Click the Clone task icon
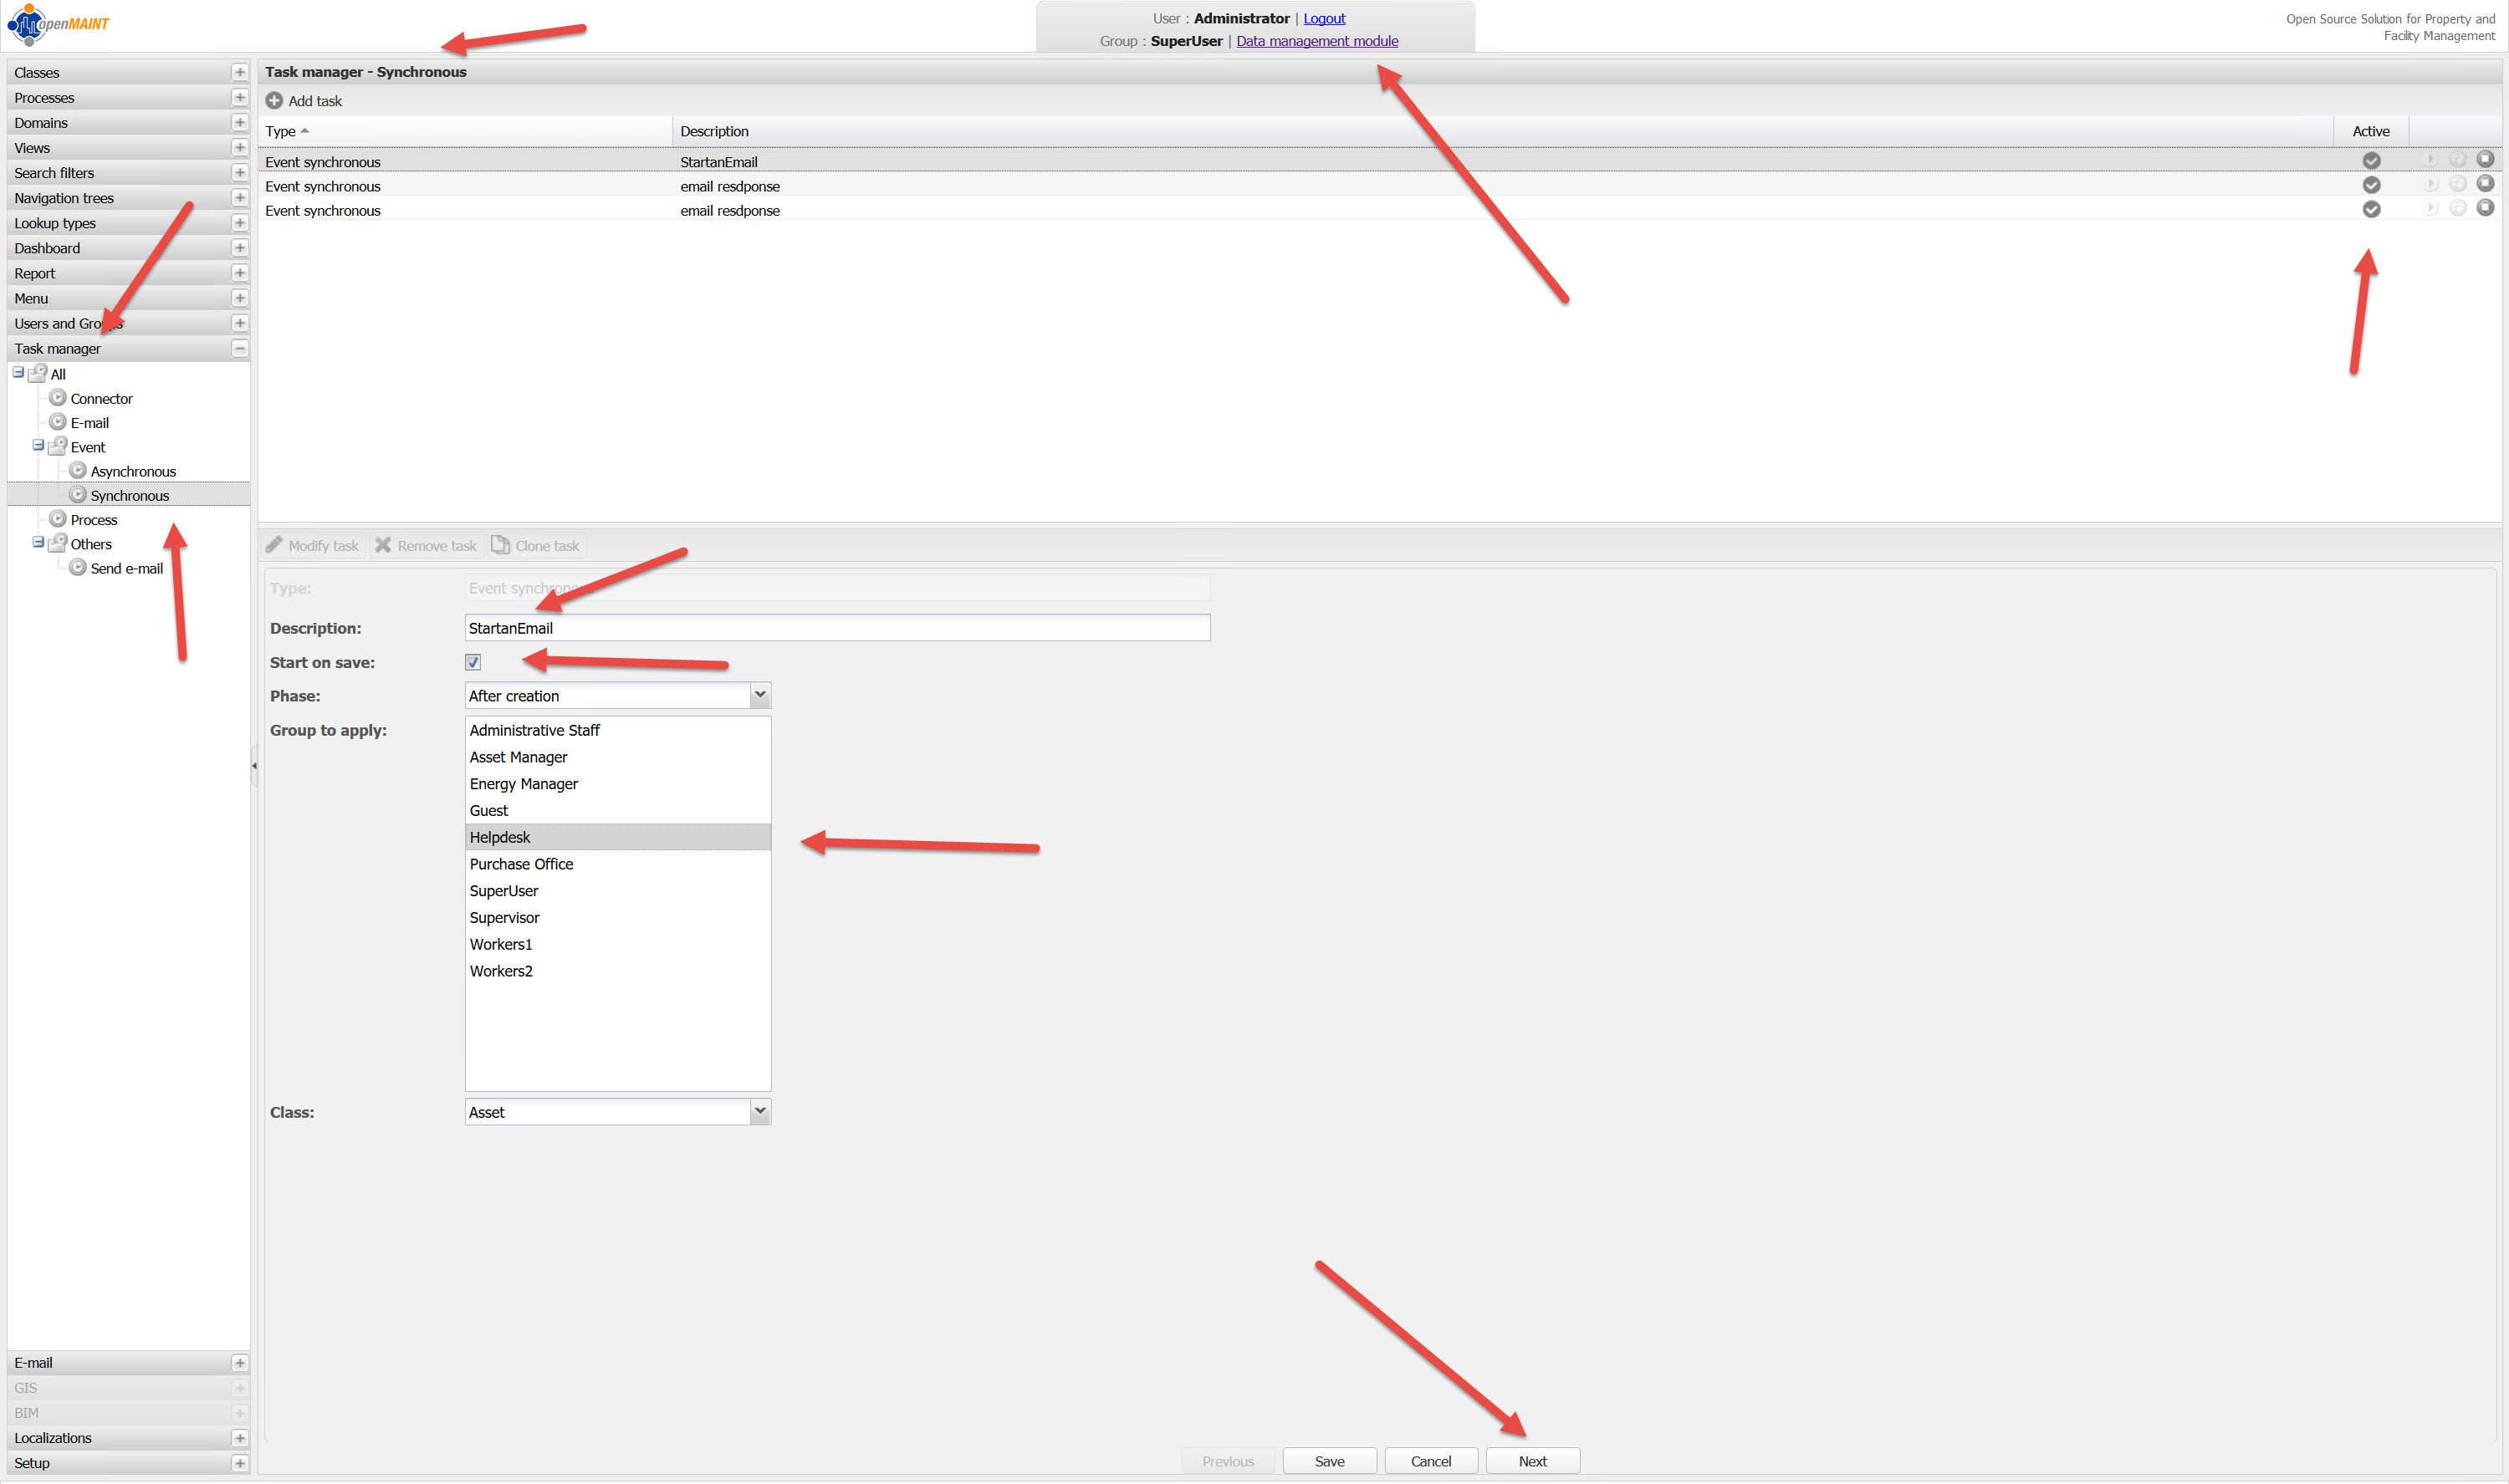Image resolution: width=2509 pixels, height=1484 pixels. pyautogui.click(x=500, y=546)
